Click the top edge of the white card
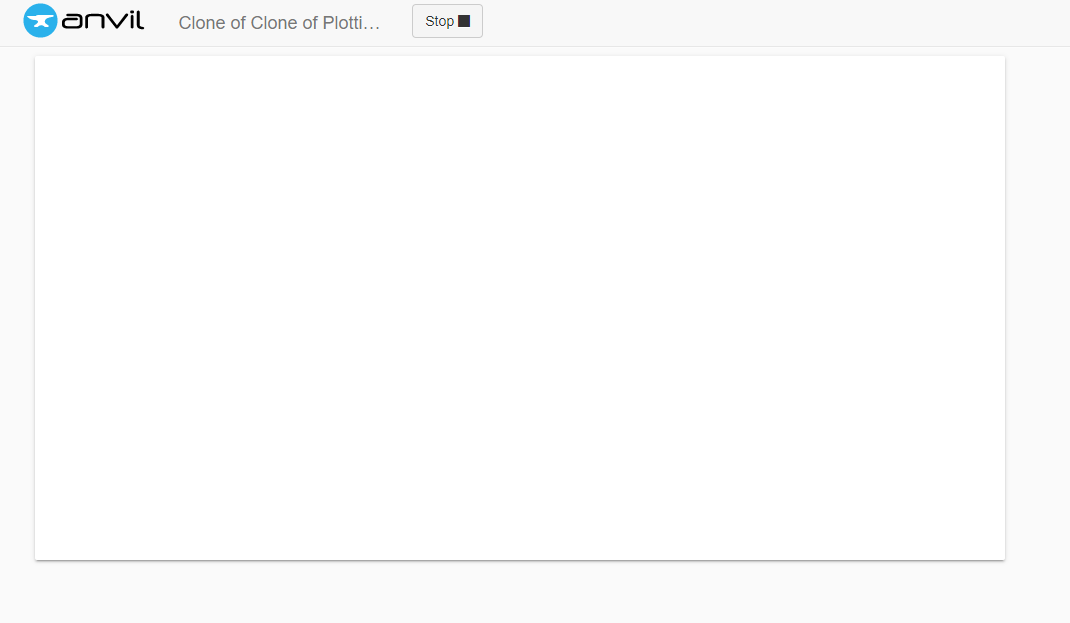1070x623 pixels. 520,57
